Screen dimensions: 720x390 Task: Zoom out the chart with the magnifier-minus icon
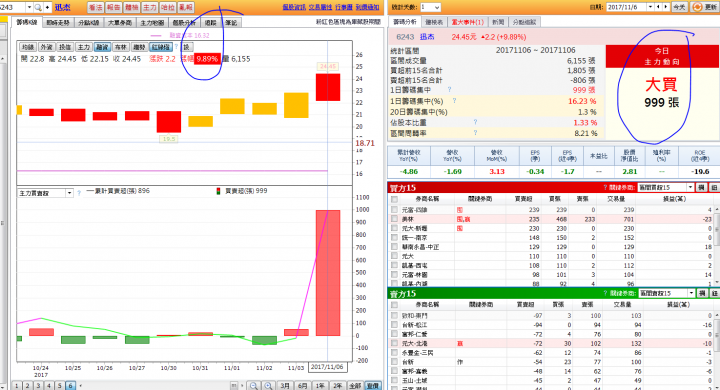253,386
